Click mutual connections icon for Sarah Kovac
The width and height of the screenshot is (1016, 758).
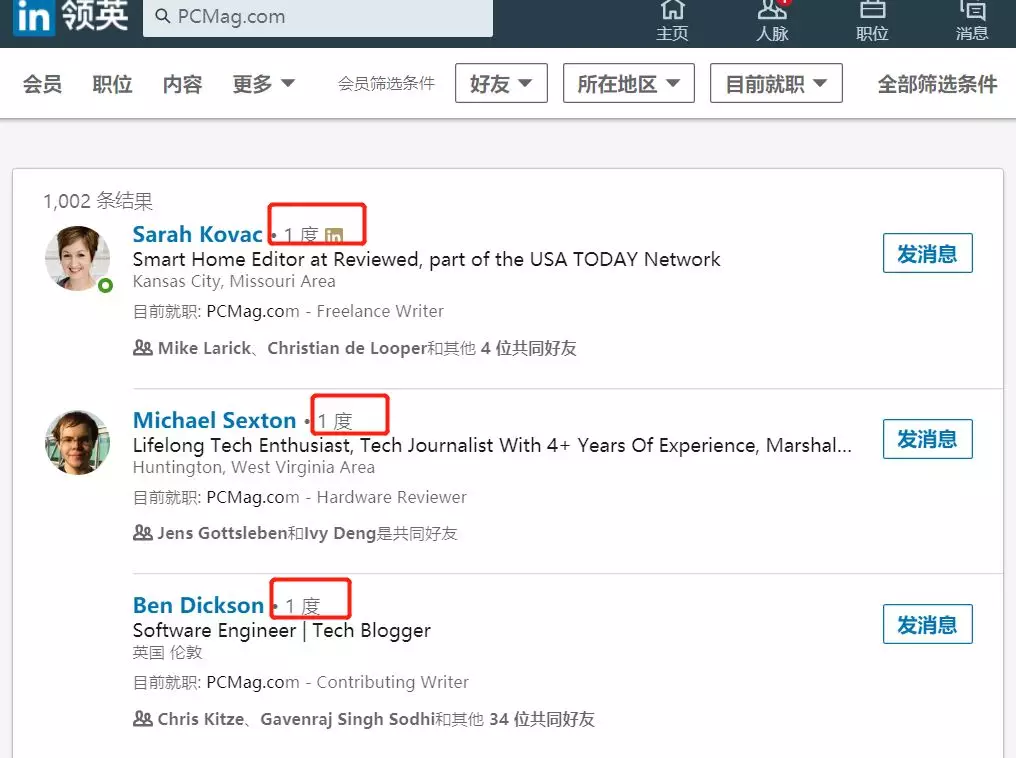point(143,348)
